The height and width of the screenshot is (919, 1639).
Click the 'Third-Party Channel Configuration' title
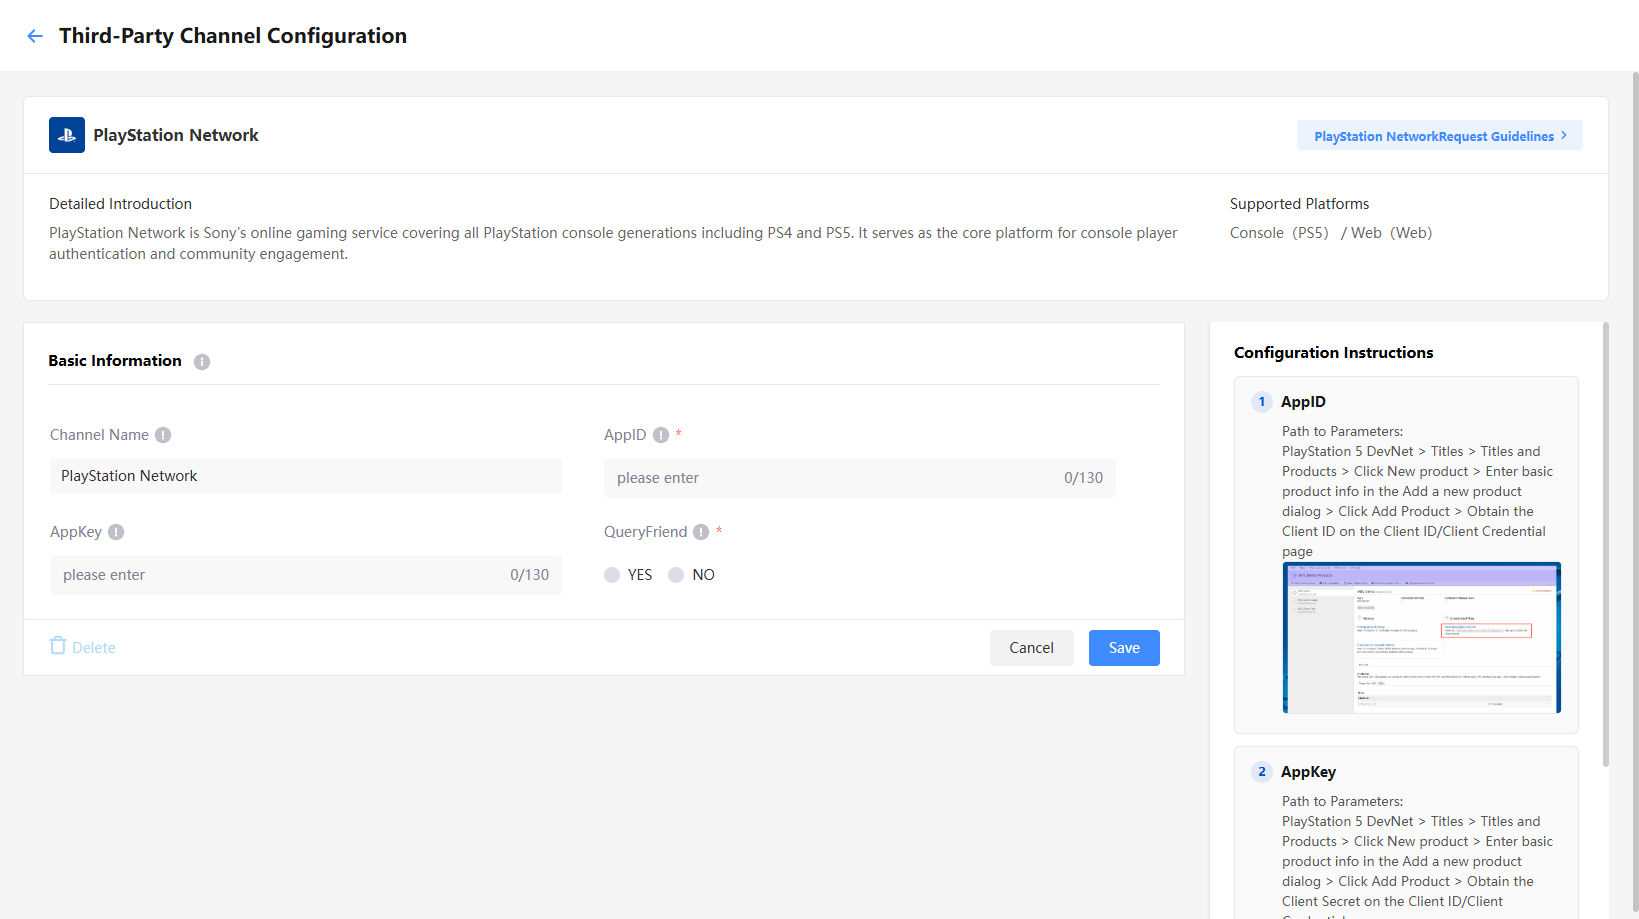pos(233,36)
